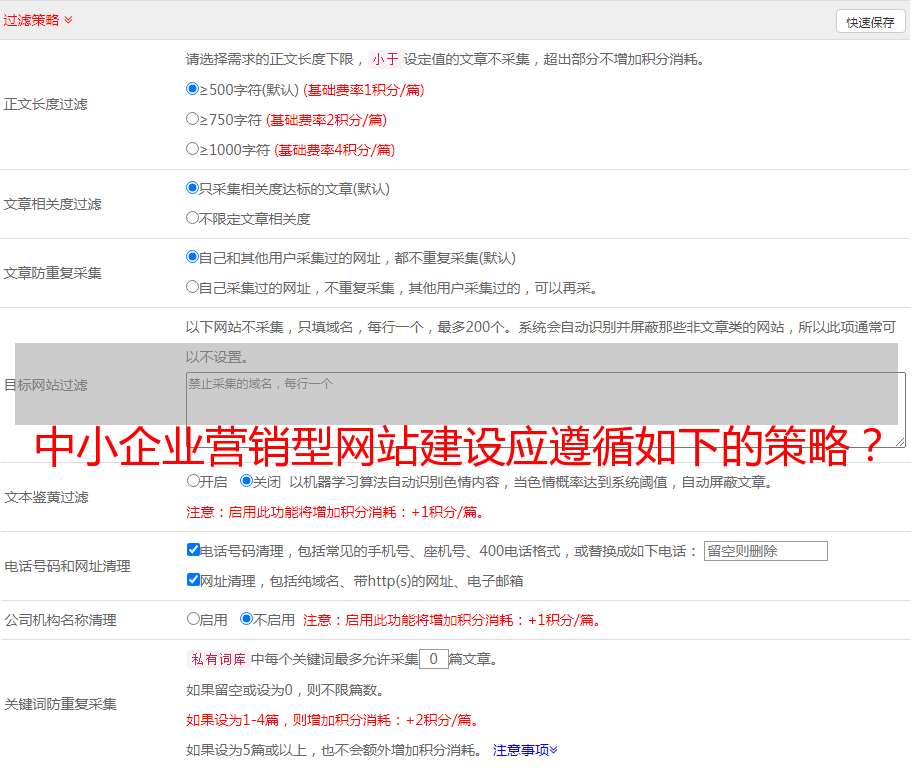The image size is (912, 768).
Task: Click the 文本鉴黄过滤 row label
Action: (47, 497)
